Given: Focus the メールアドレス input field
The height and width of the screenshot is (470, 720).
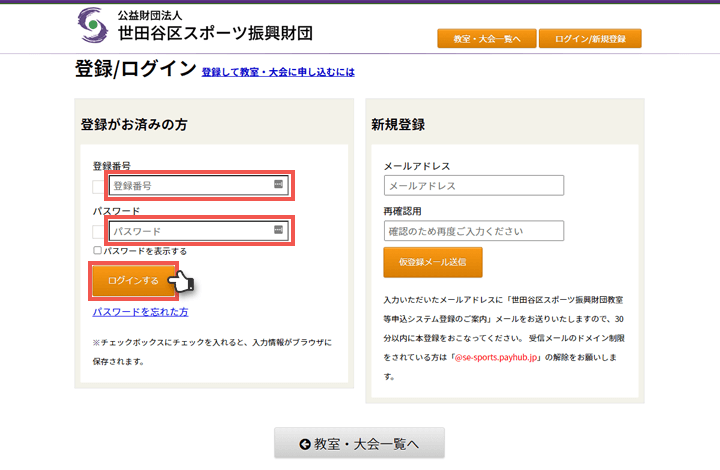Looking at the screenshot, I should pyautogui.click(x=474, y=185).
